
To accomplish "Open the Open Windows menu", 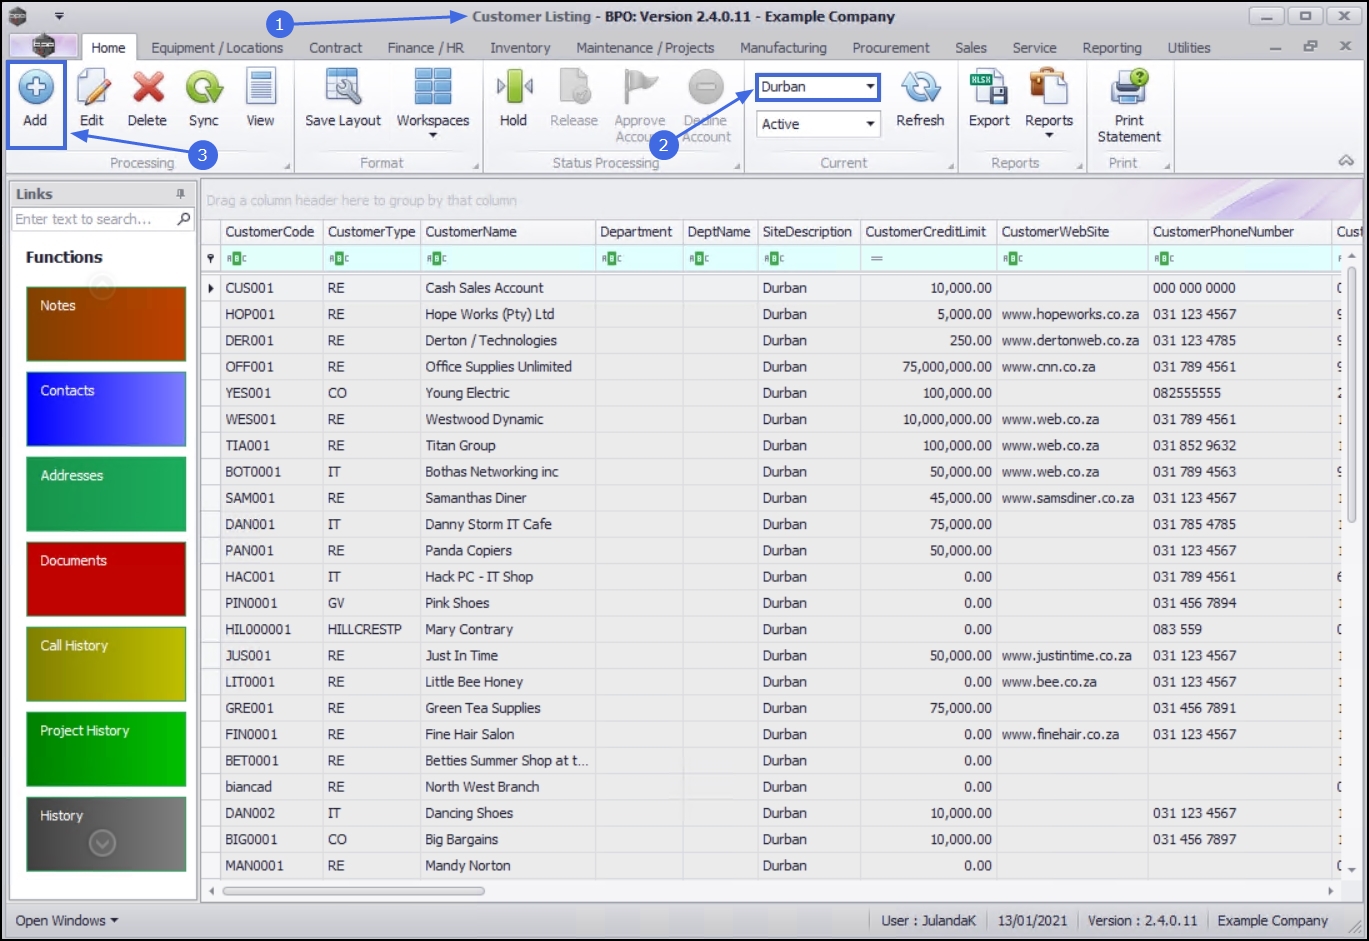I will 66,920.
